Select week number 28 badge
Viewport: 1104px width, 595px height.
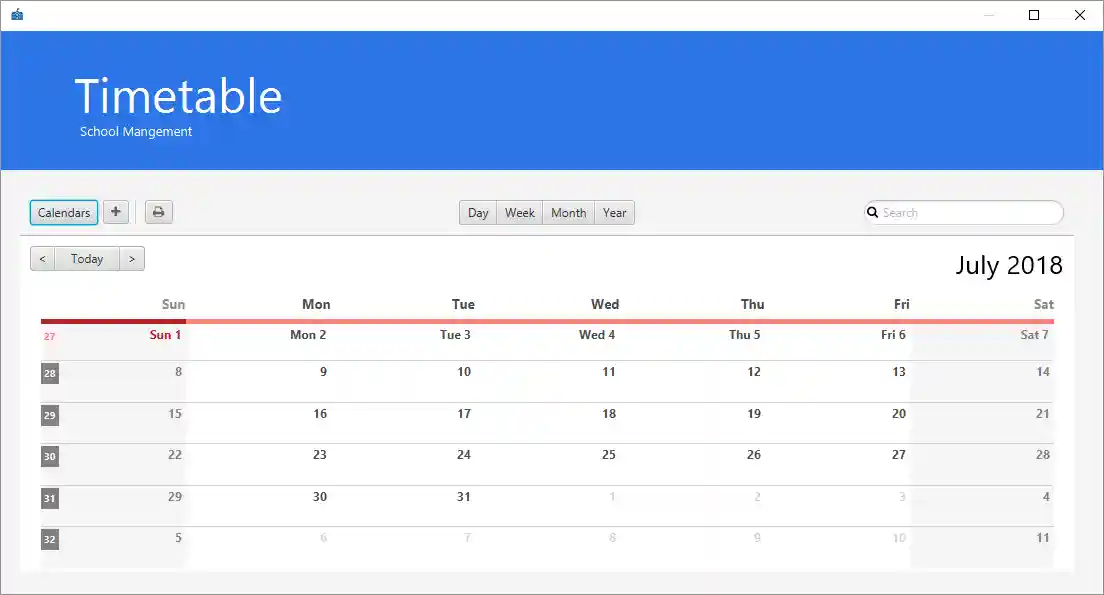(x=50, y=374)
